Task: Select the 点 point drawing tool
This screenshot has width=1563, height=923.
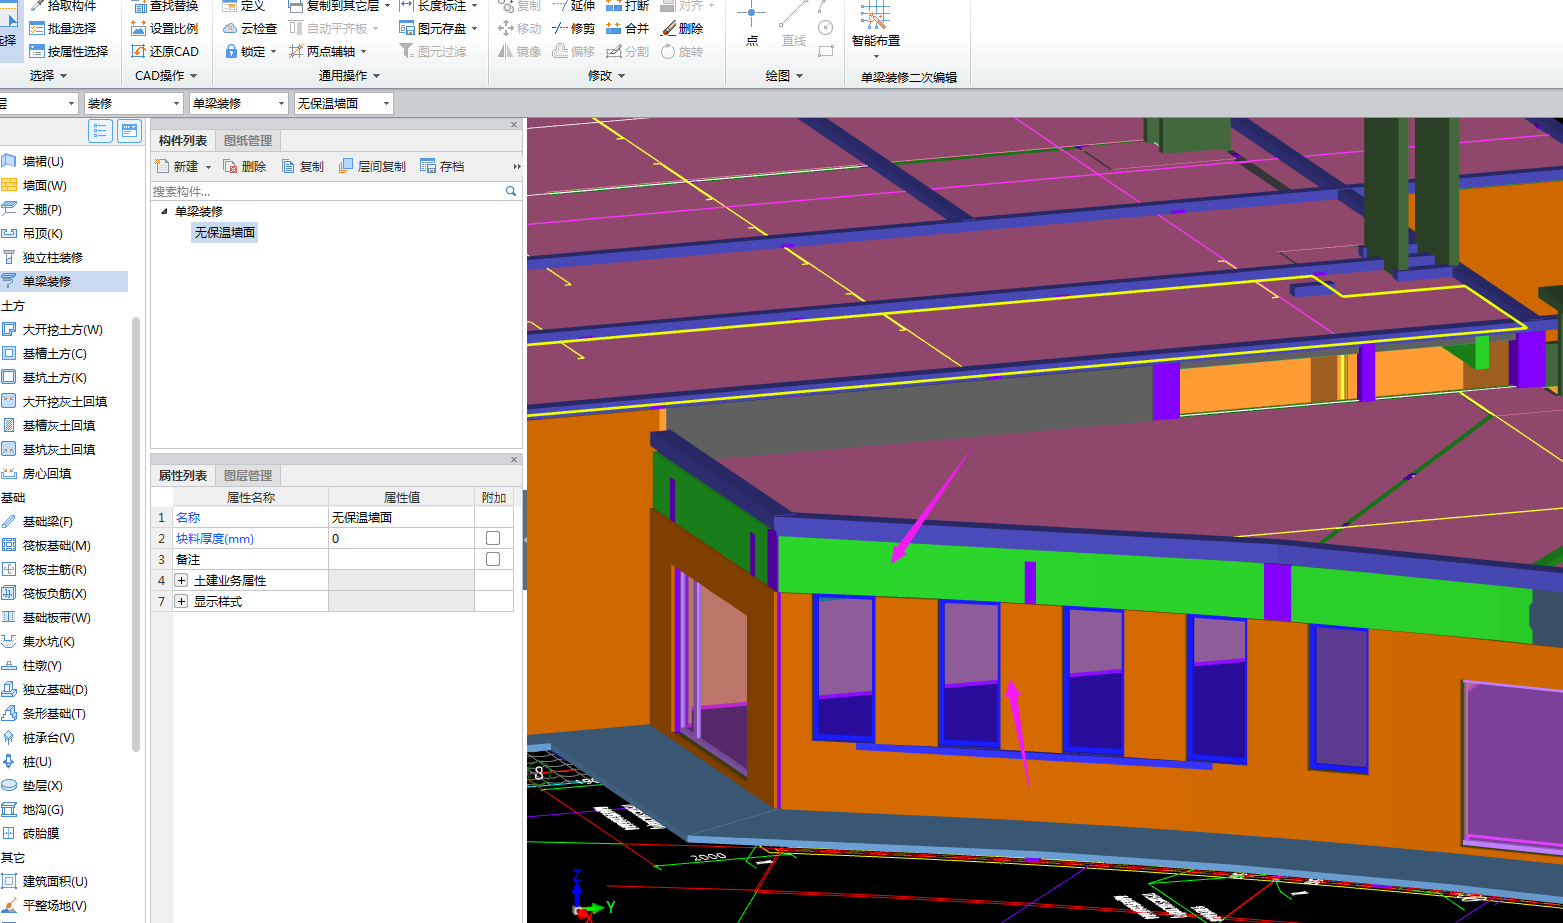Action: click(751, 25)
